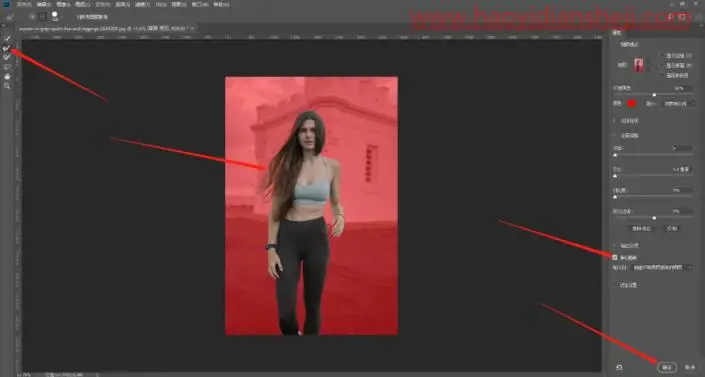Switch to the 属性 (Properties) panel tab

pos(617,32)
